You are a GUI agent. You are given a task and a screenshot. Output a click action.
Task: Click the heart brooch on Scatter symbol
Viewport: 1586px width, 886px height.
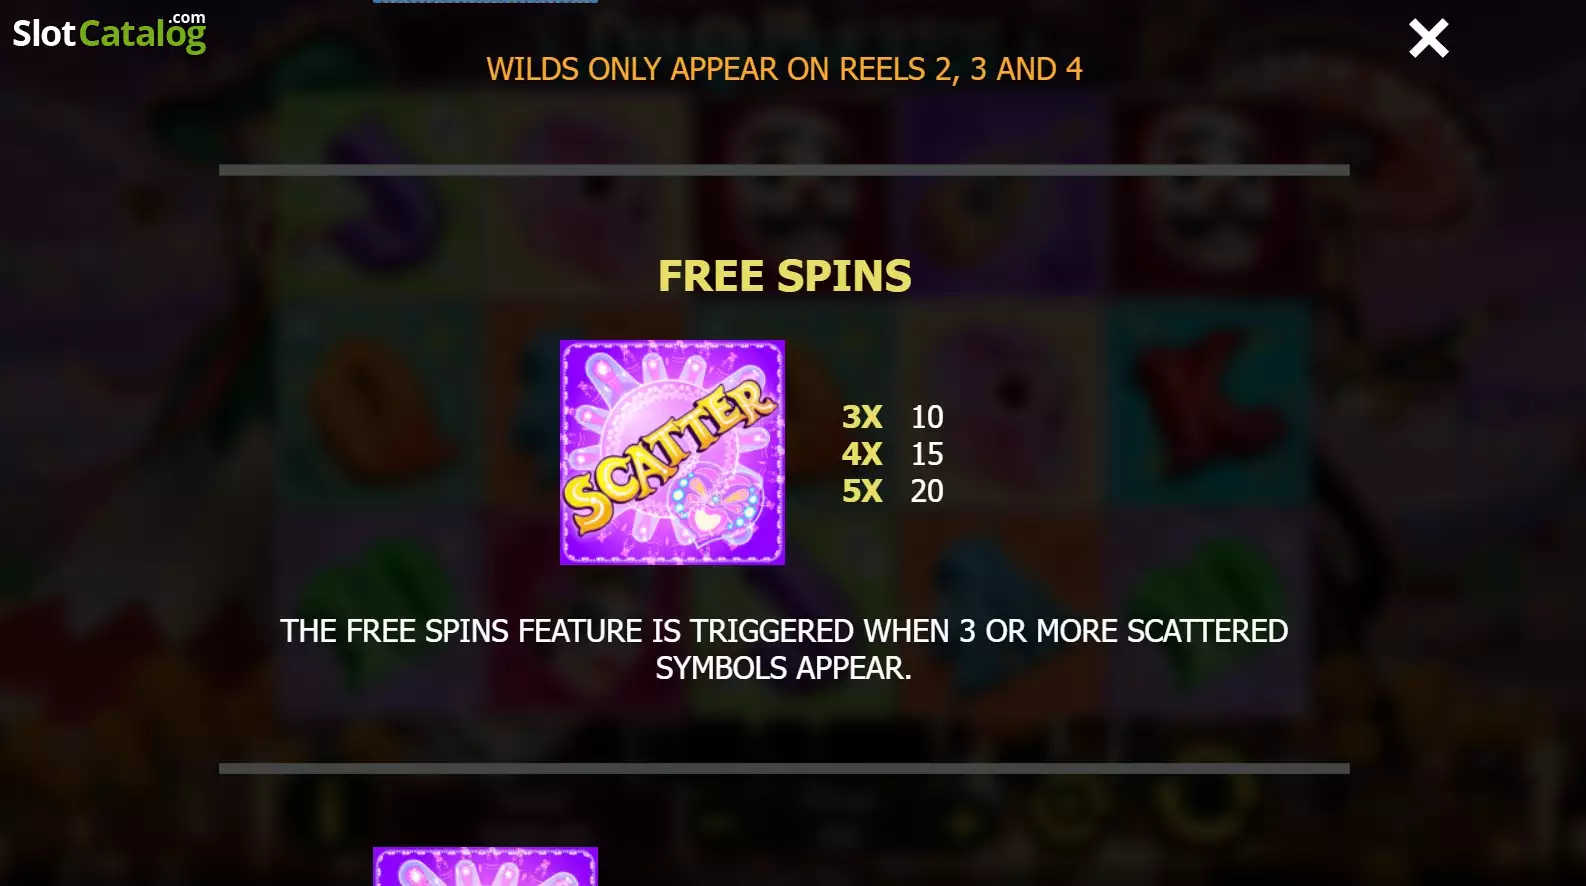pos(714,506)
